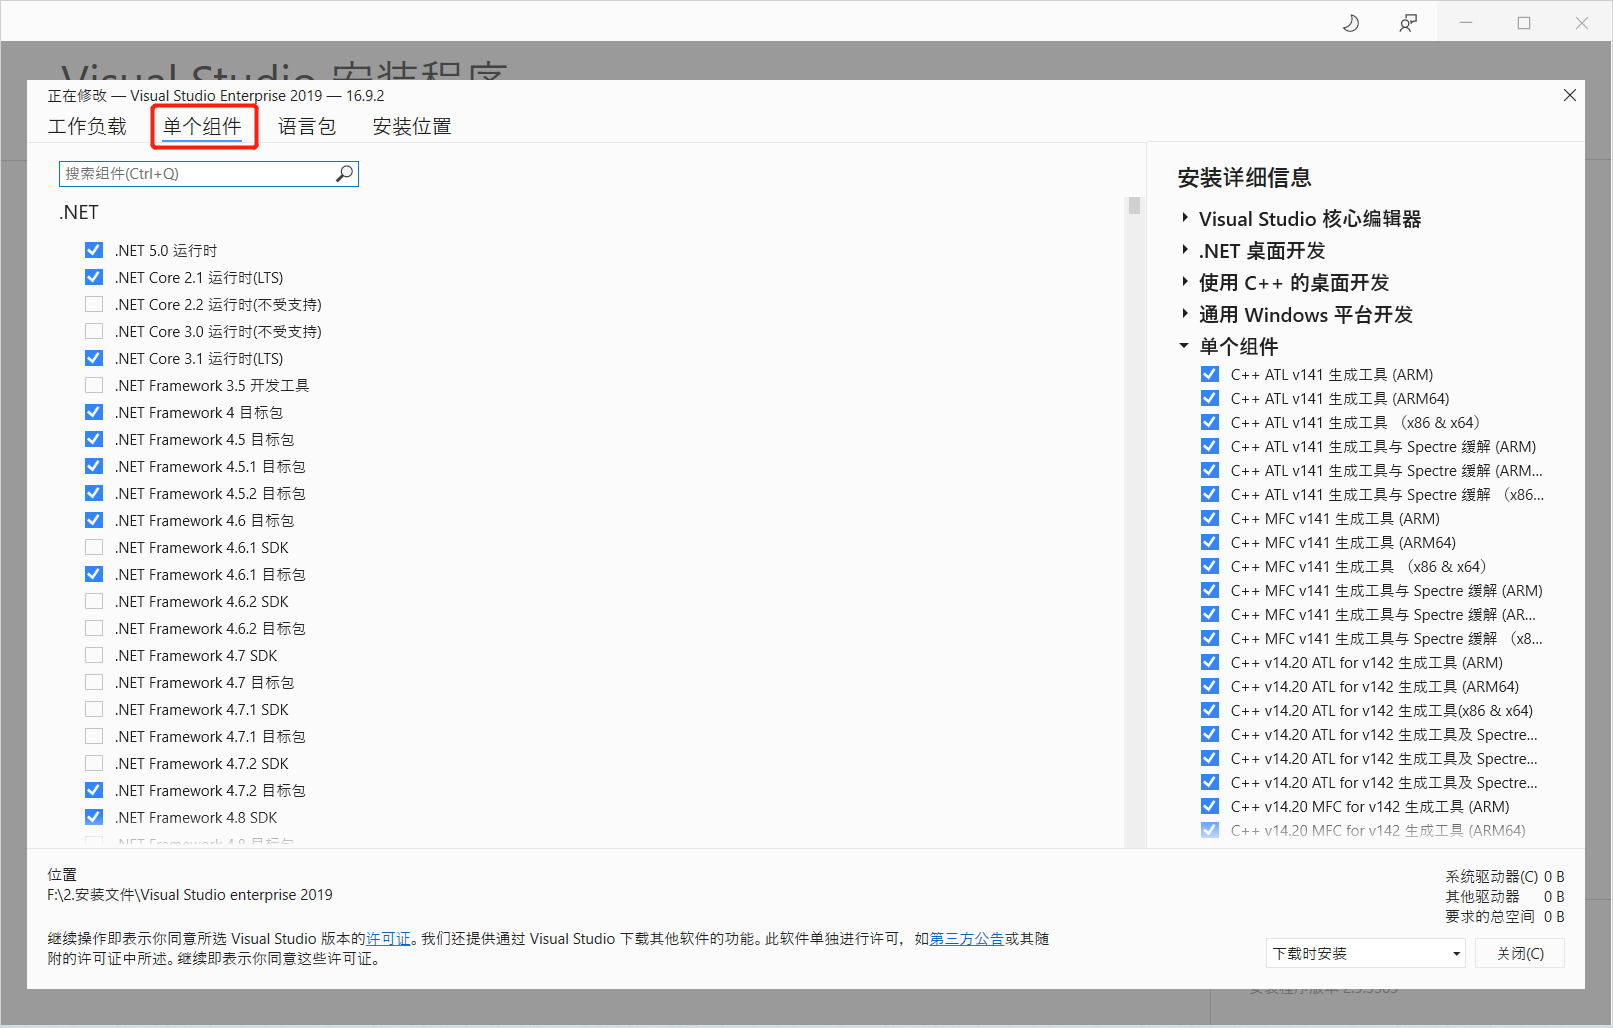Select the 单个组件 tab

[203, 126]
